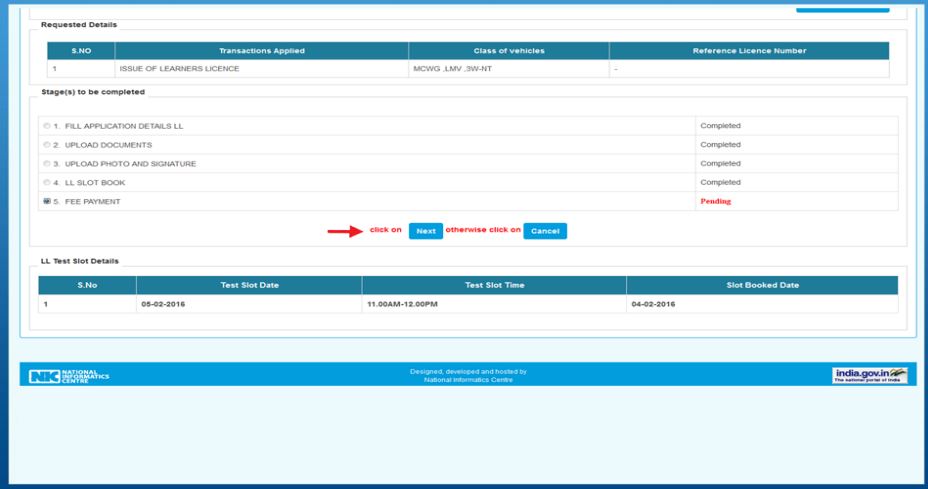Screen dimensions: 928x489
Task: Click the NIC National Informatics Centre logo
Action: [70, 375]
